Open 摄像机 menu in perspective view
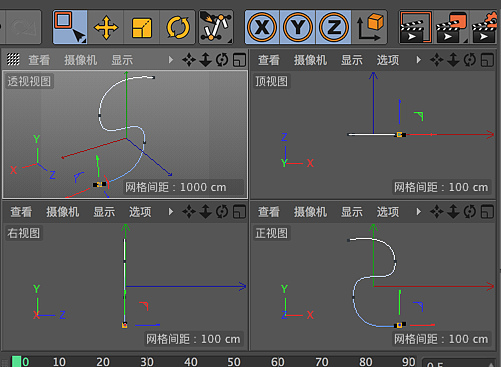This screenshot has width=501, height=367. point(81,60)
